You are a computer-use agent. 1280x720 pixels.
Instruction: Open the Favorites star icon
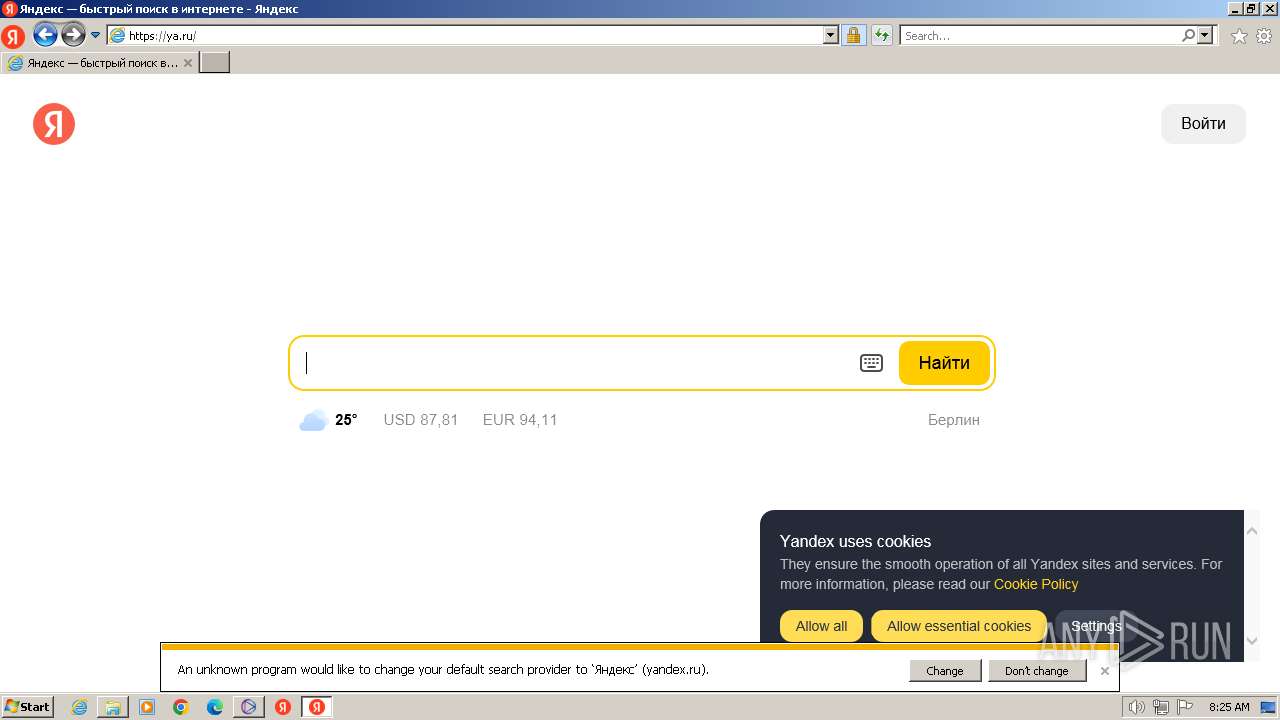[1239, 36]
